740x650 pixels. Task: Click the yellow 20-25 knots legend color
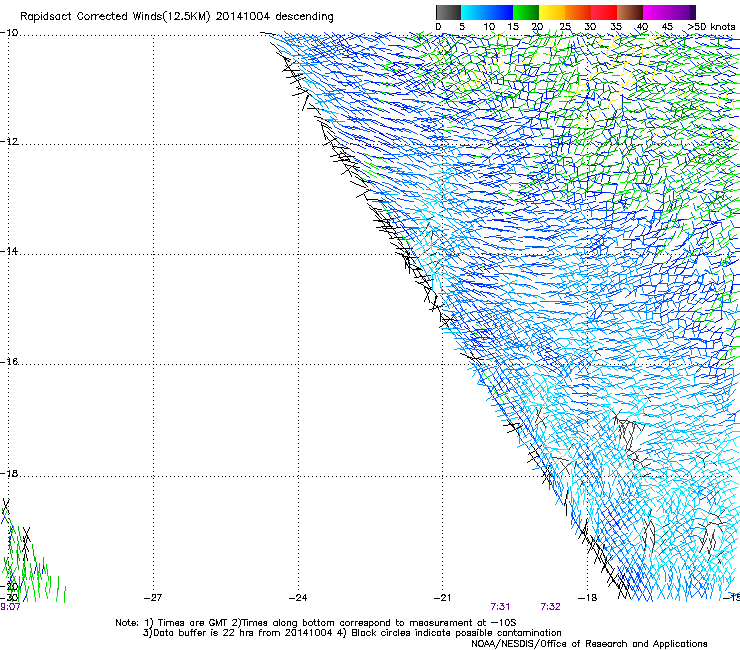click(552, 12)
